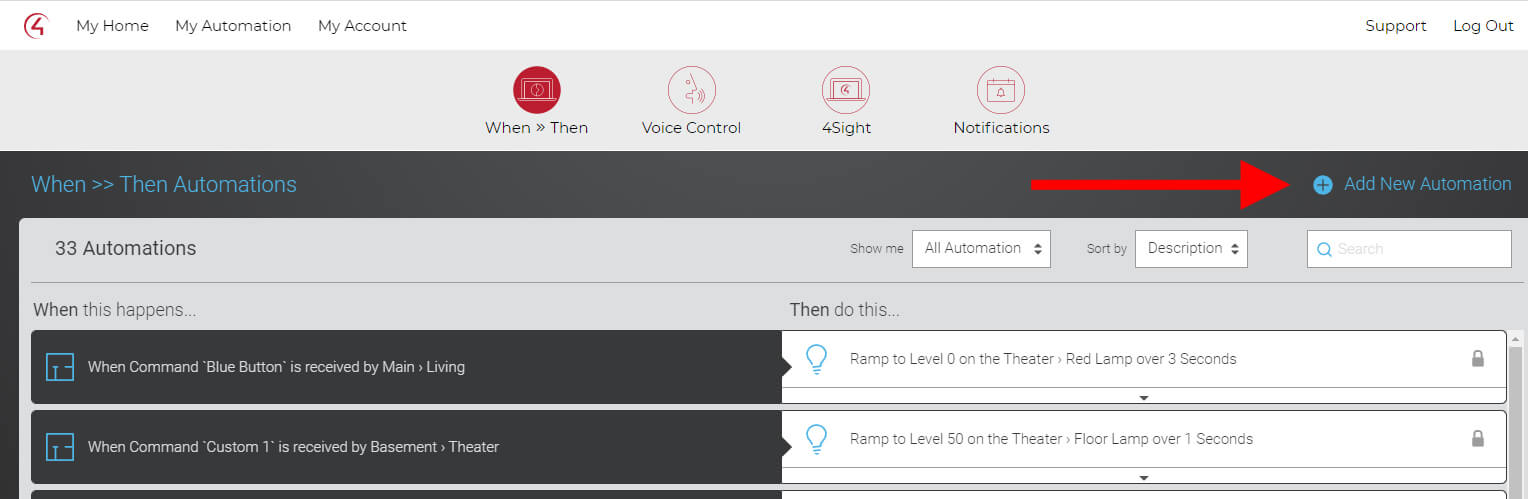Screen dimensions: 1528x499
Task: Click inside the Search field
Action: pyautogui.click(x=1409, y=249)
